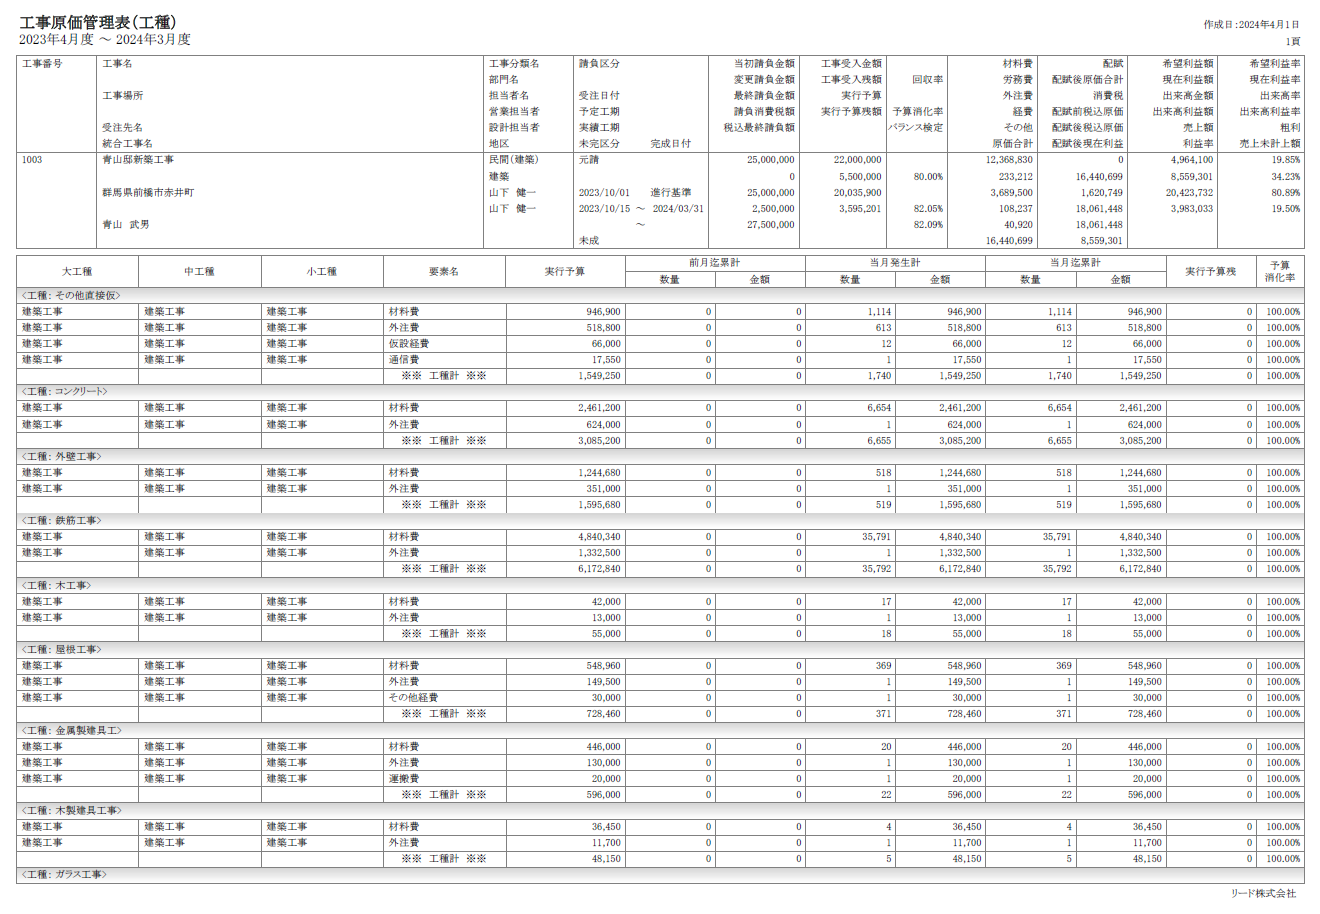The width and height of the screenshot is (1320, 914).
Task: Click the address 群馬県前橋市赤井町
Action: pyautogui.click(x=148, y=192)
